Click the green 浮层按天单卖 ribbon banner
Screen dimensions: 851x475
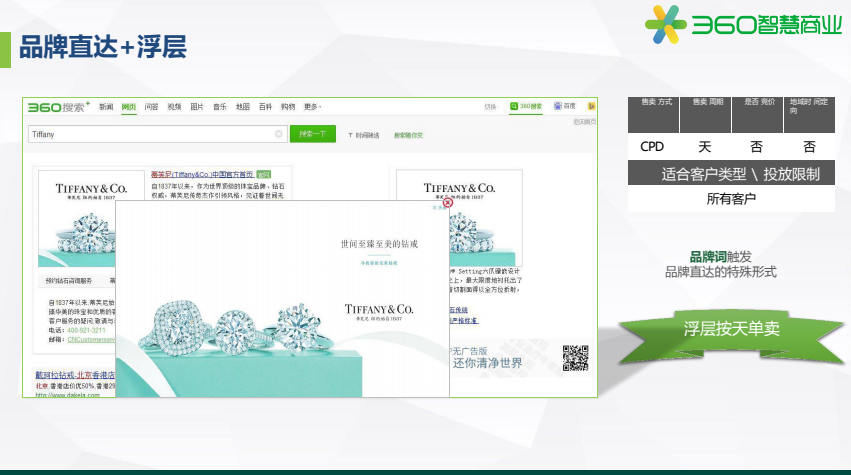[731, 329]
